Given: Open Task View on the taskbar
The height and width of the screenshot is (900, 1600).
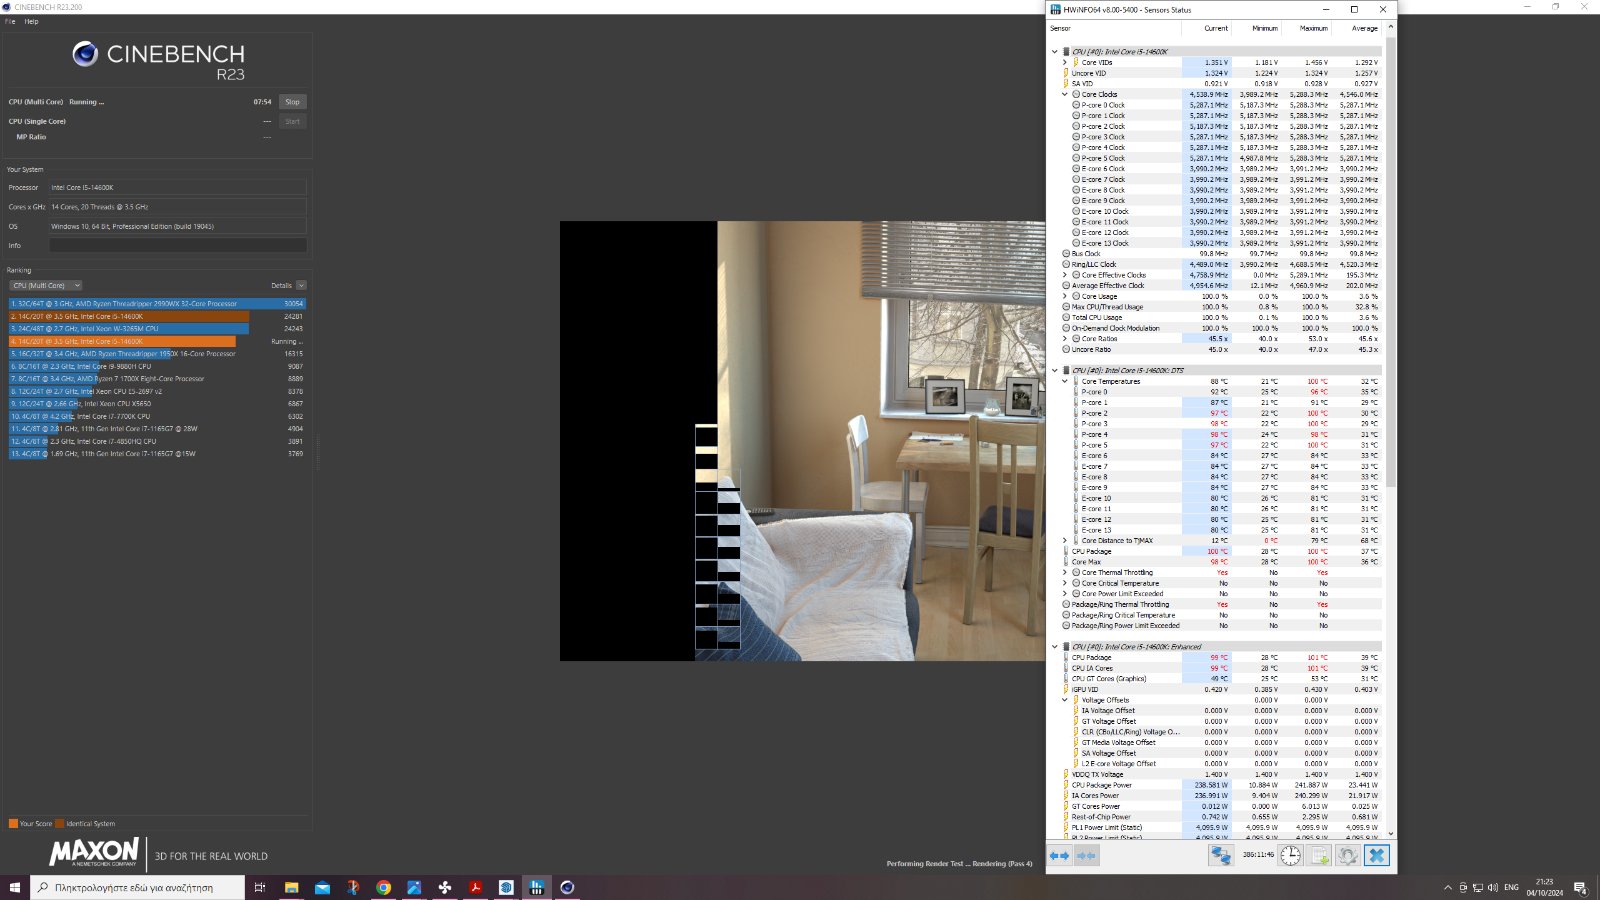Looking at the screenshot, I should 259,887.
